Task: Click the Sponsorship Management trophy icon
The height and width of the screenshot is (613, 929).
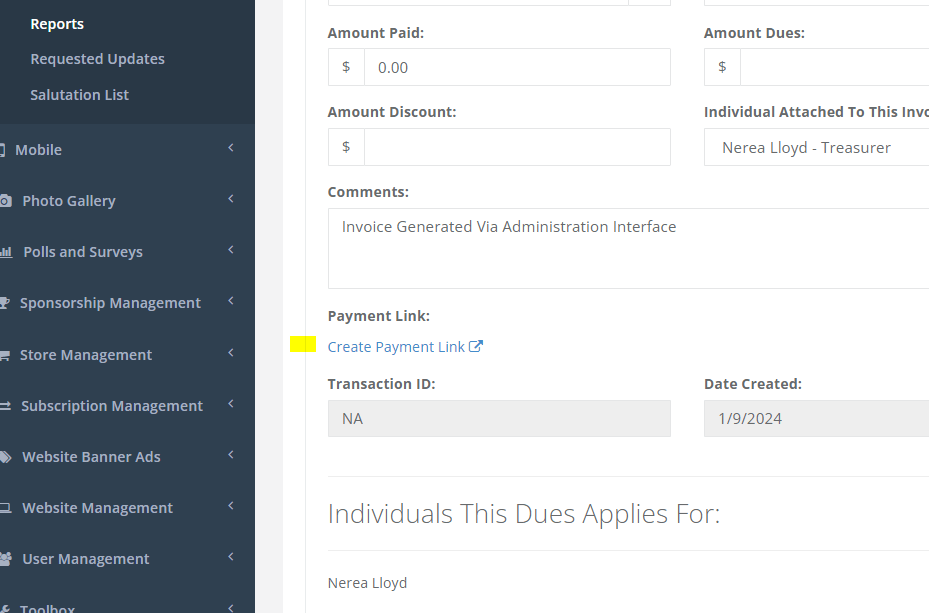Action: [x=5, y=303]
